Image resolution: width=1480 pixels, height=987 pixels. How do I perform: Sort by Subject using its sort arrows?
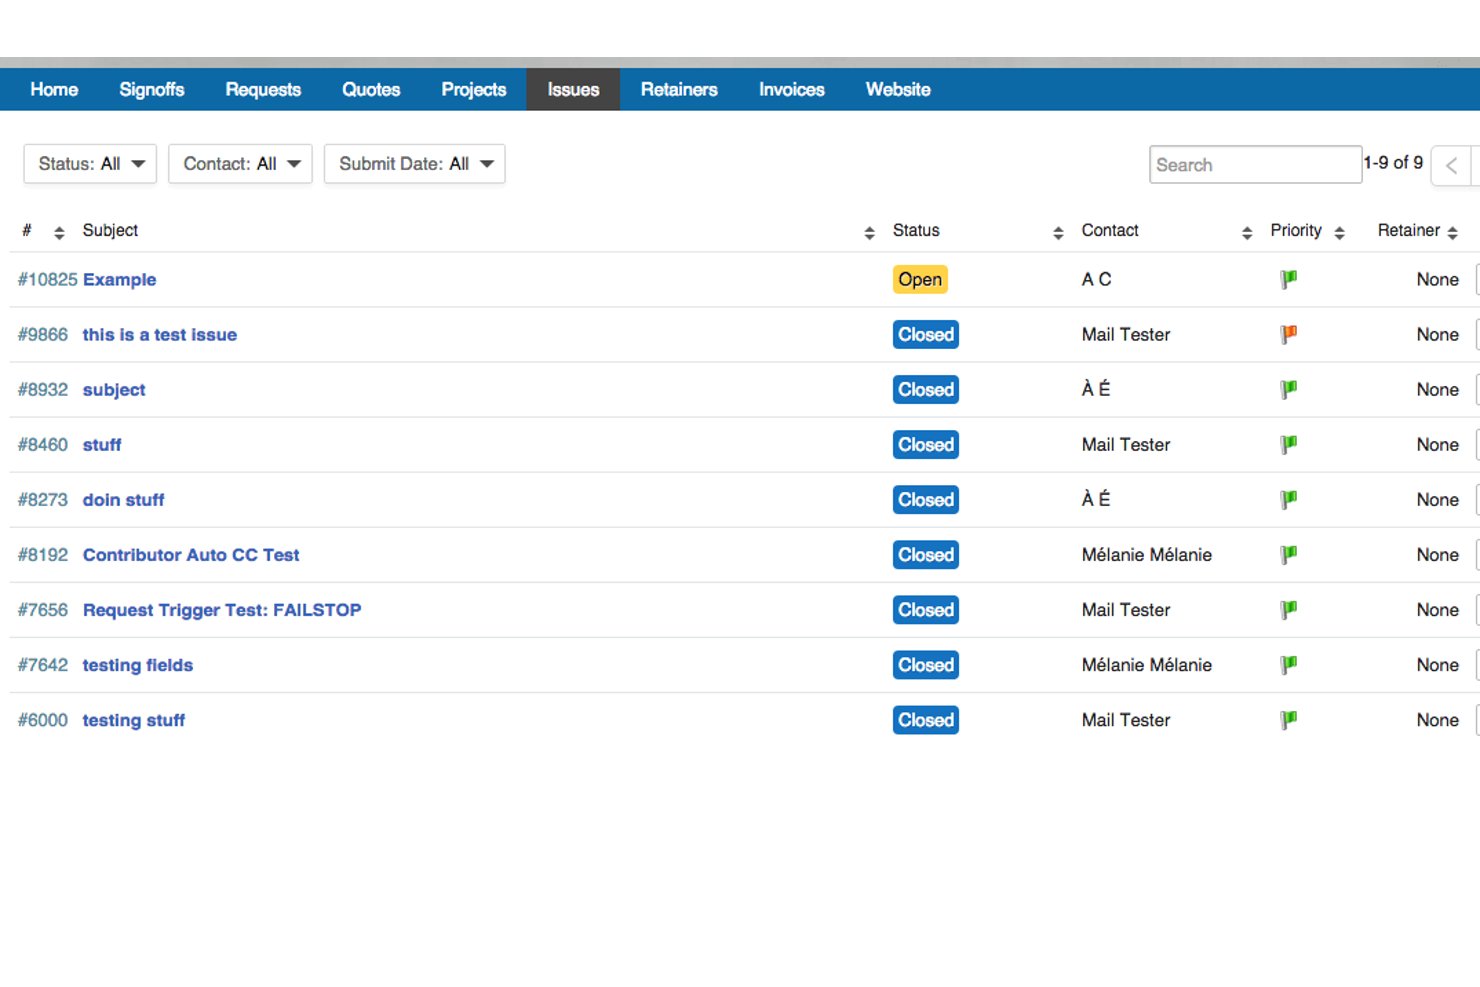(869, 233)
